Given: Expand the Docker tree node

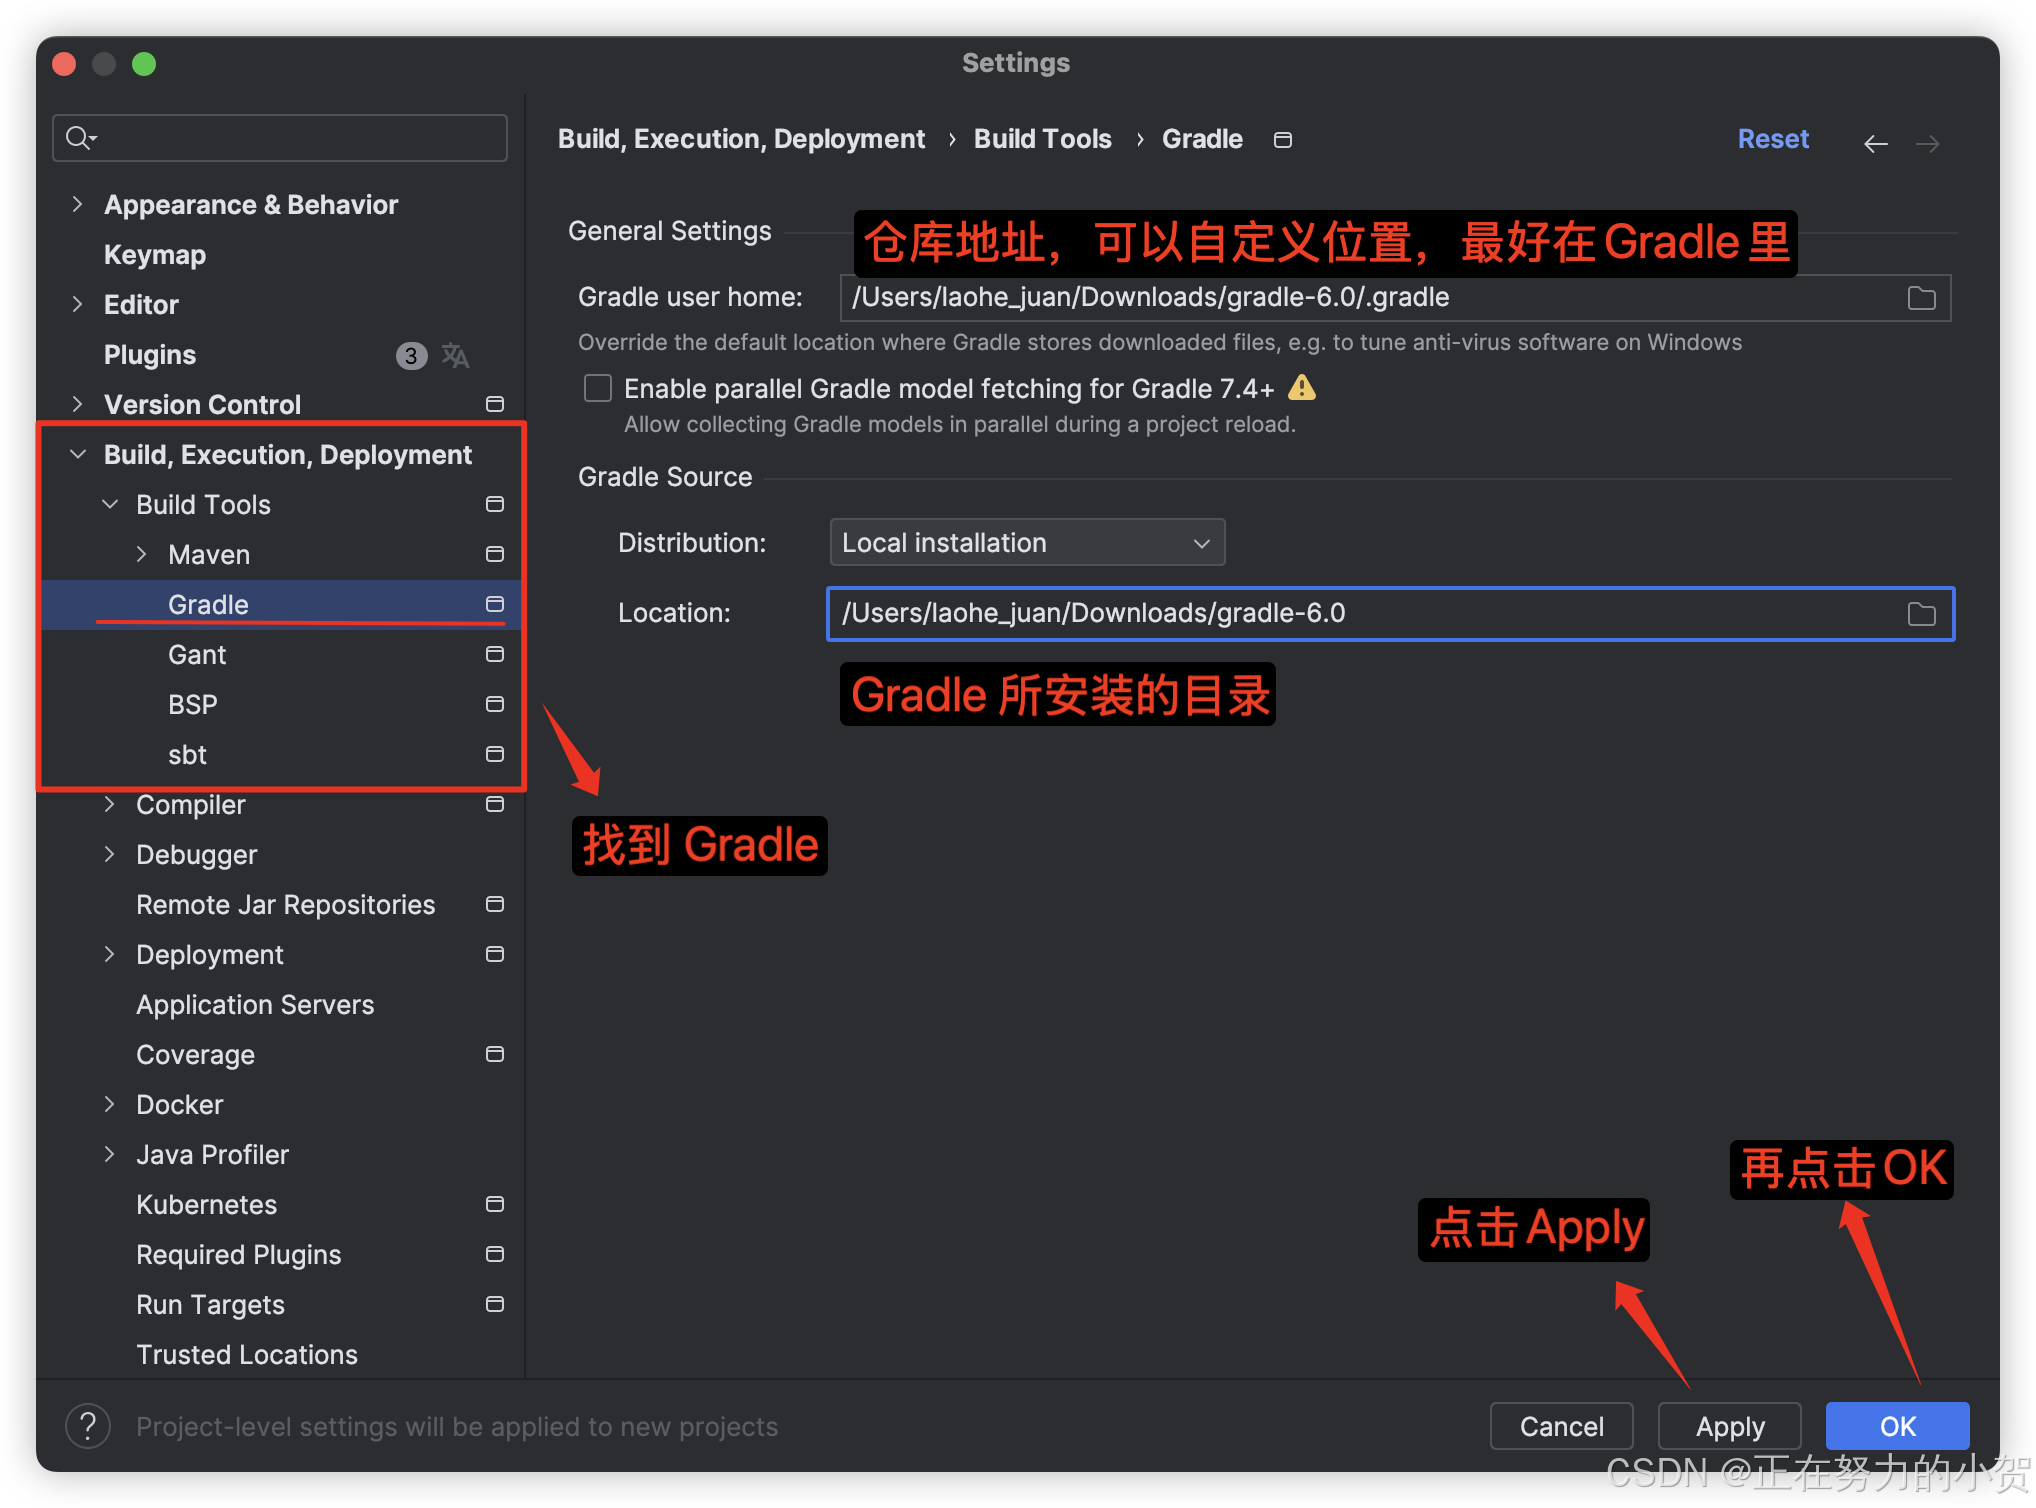Looking at the screenshot, I should click(110, 1104).
